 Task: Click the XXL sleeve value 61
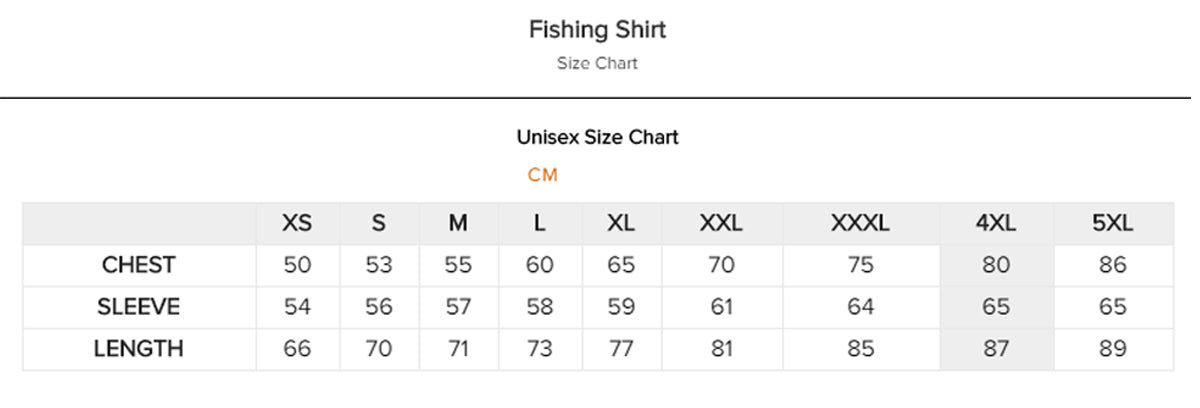721,307
